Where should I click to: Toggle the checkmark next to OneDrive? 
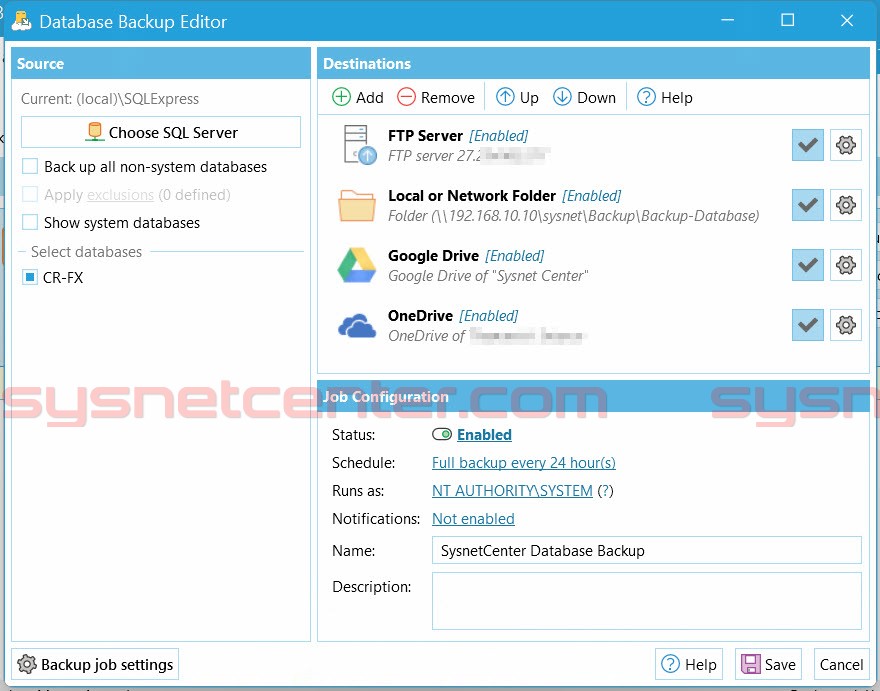click(x=807, y=325)
